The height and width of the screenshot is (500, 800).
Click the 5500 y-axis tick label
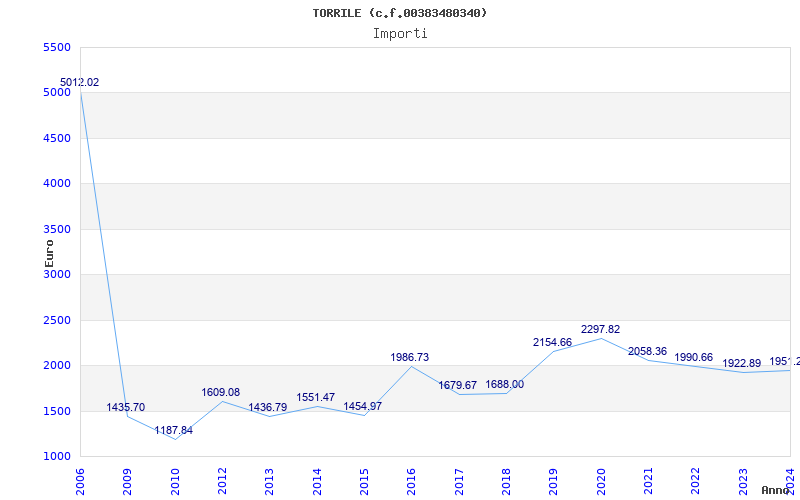pos(57,47)
